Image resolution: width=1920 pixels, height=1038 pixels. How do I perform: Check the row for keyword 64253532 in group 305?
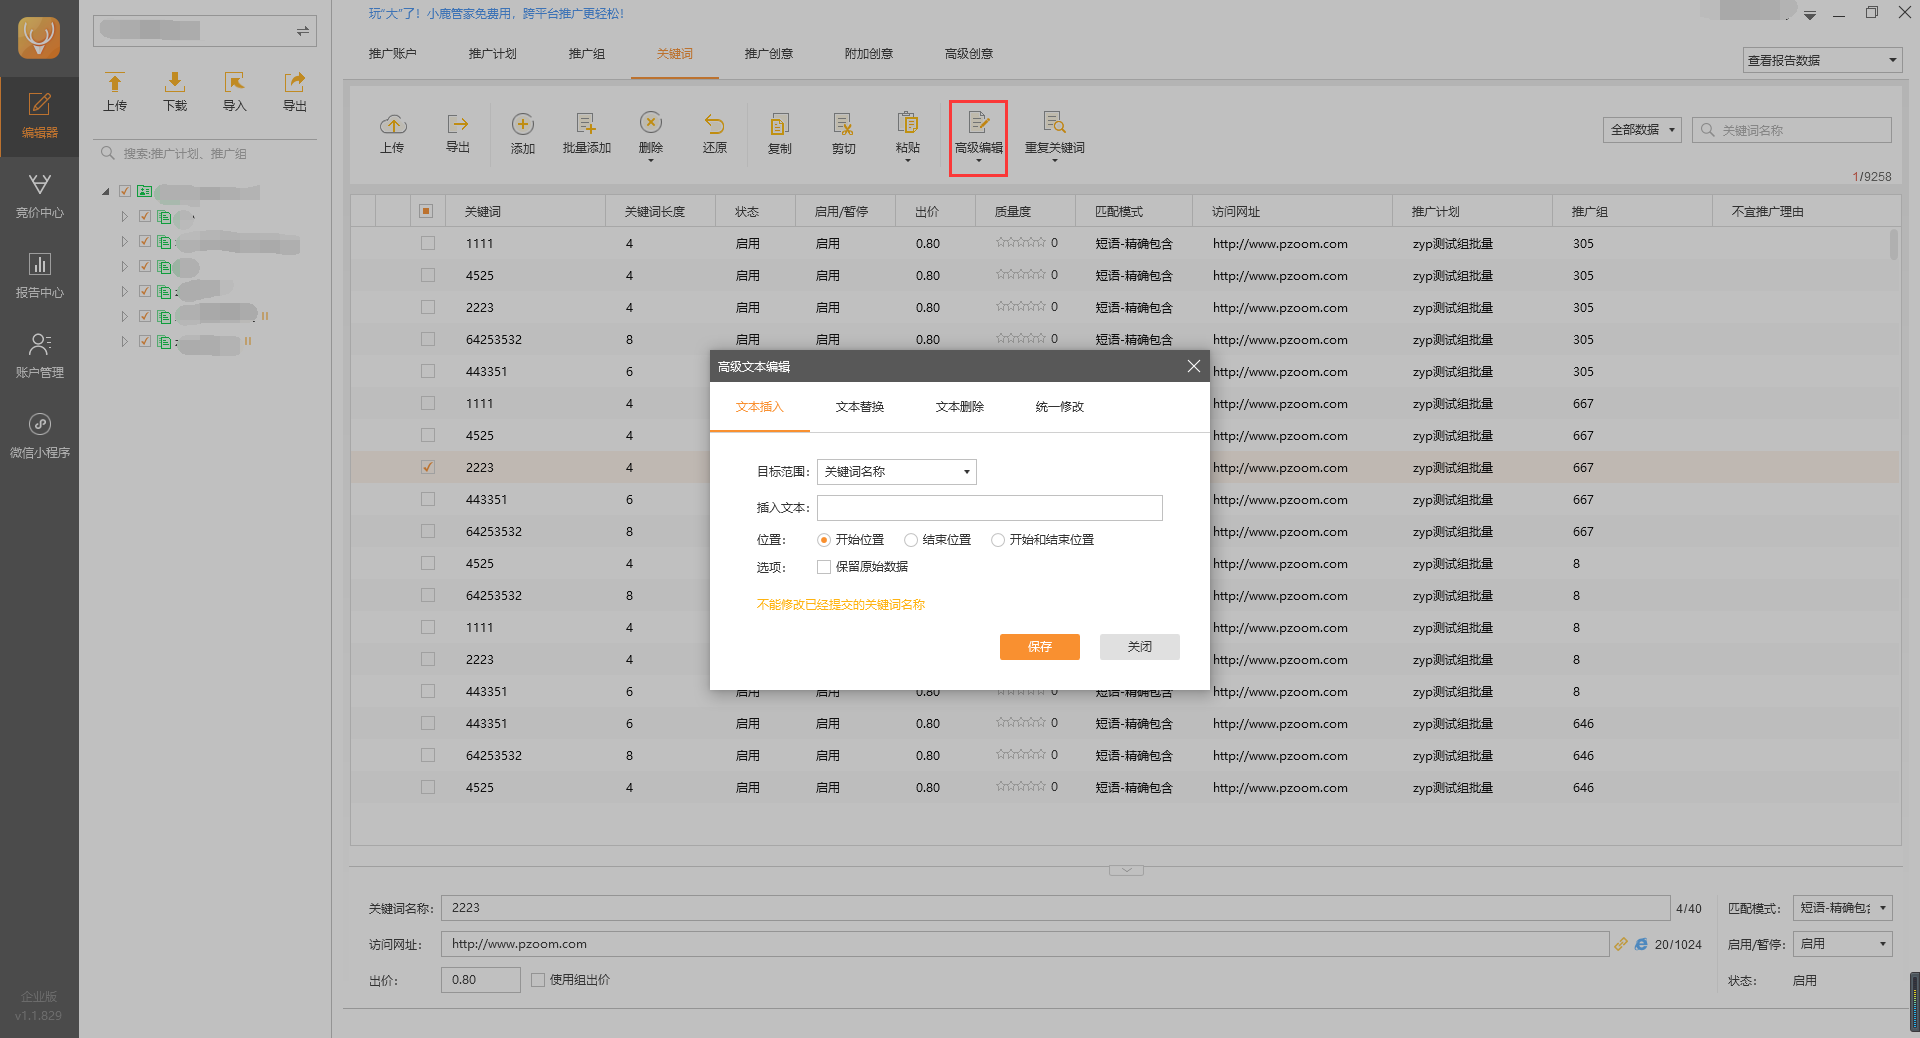click(428, 339)
